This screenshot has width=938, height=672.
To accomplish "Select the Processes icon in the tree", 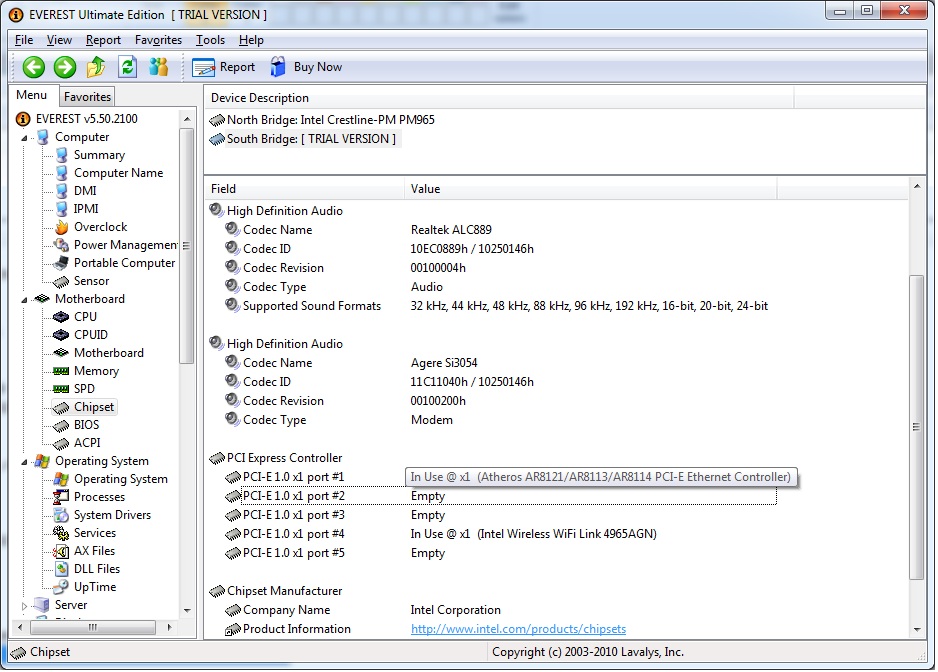I will click(61, 497).
